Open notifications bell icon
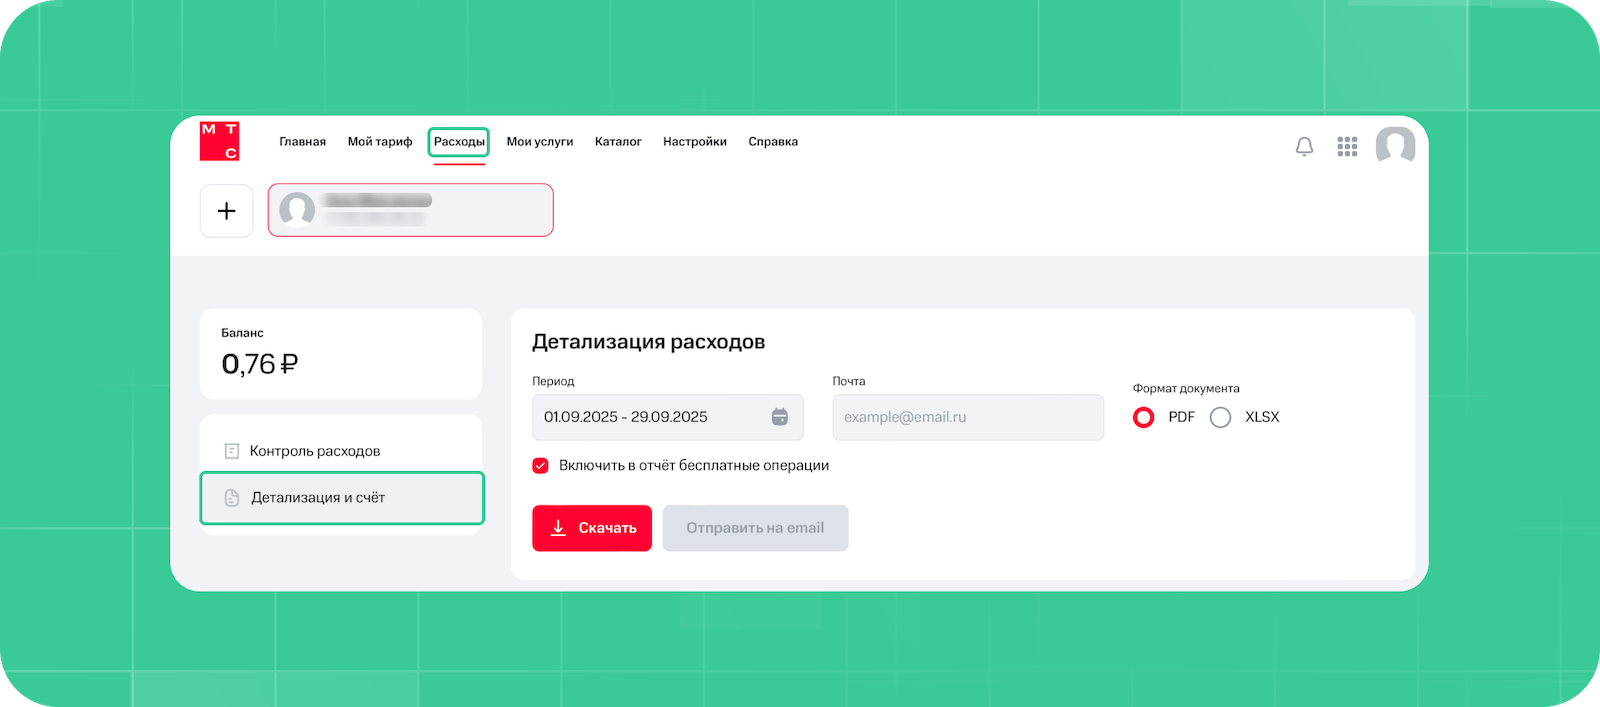Image resolution: width=1600 pixels, height=707 pixels. pos(1304,147)
